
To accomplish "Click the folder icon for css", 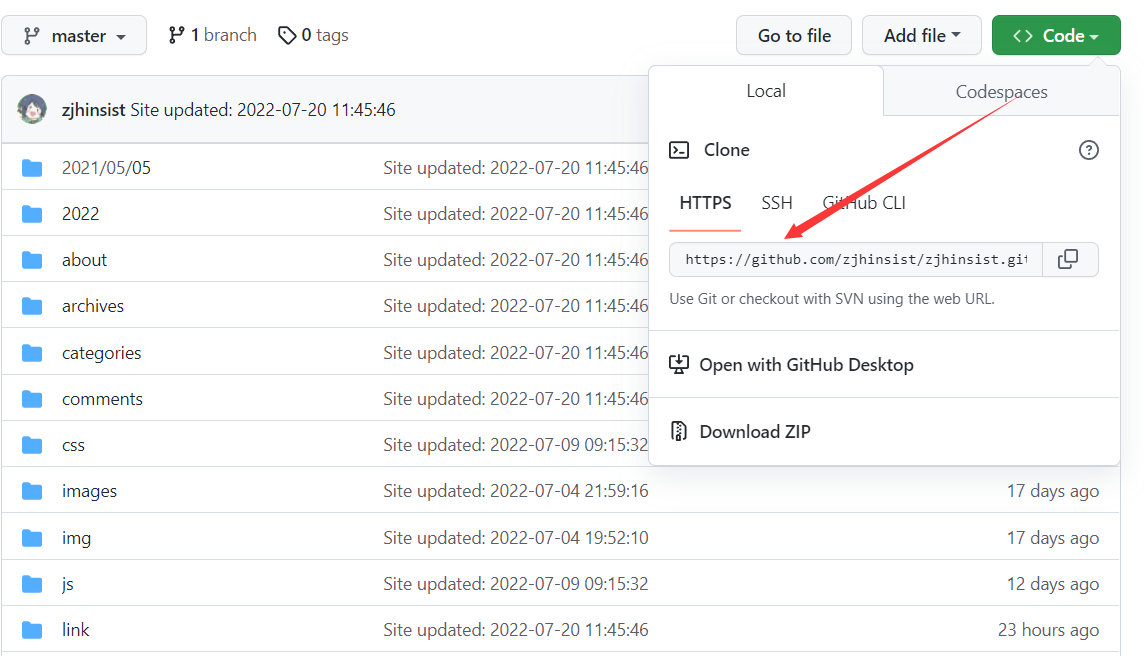I will 32,445.
